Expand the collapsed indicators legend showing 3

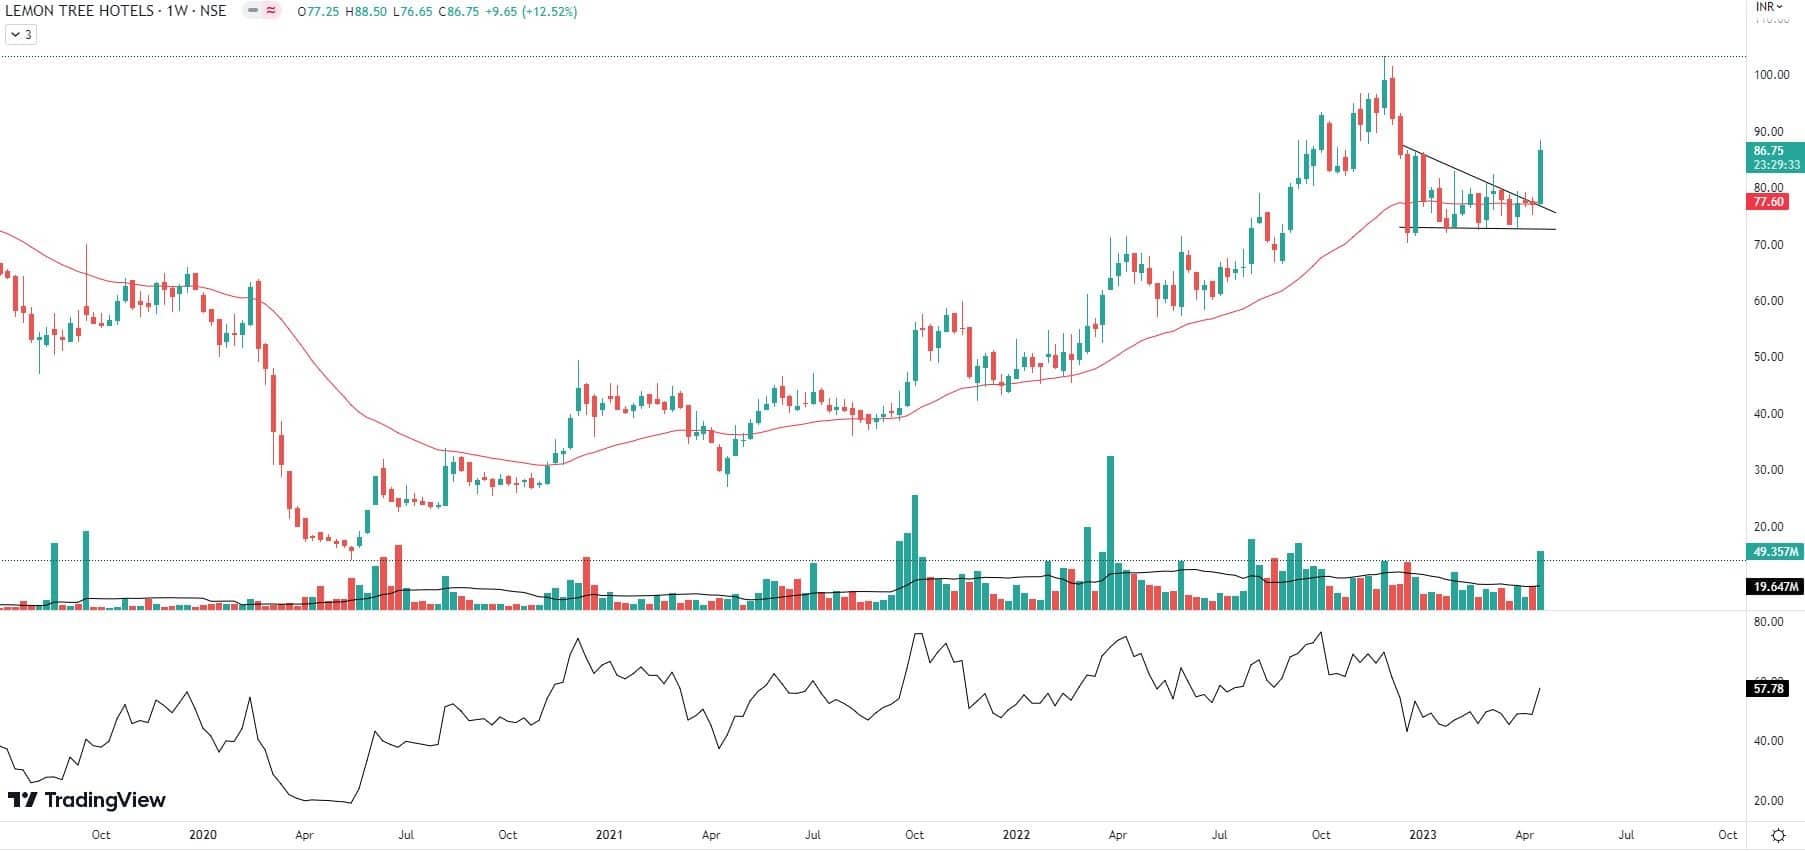click(x=20, y=35)
